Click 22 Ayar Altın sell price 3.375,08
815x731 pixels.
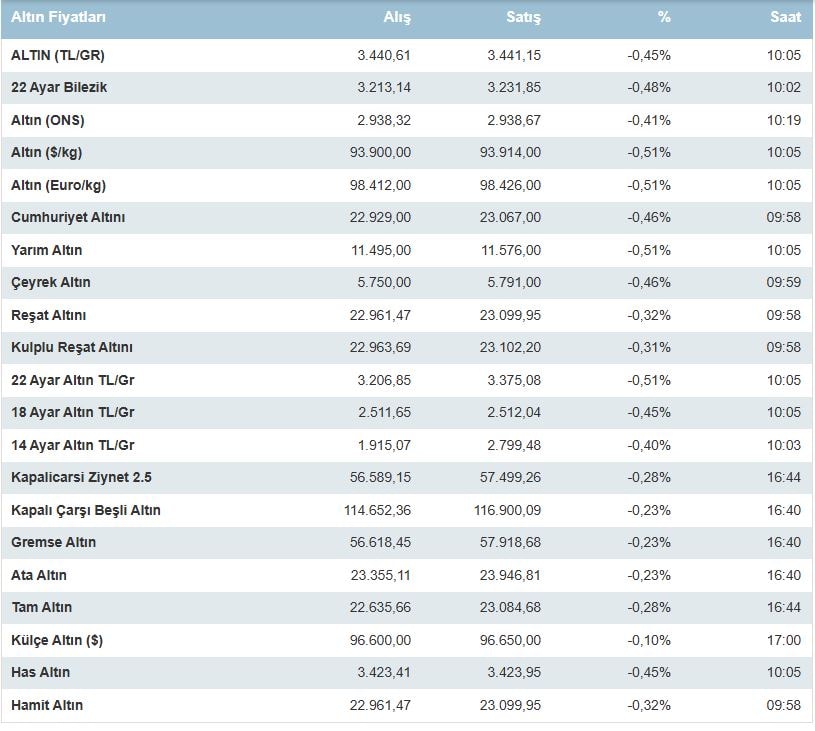pos(514,380)
